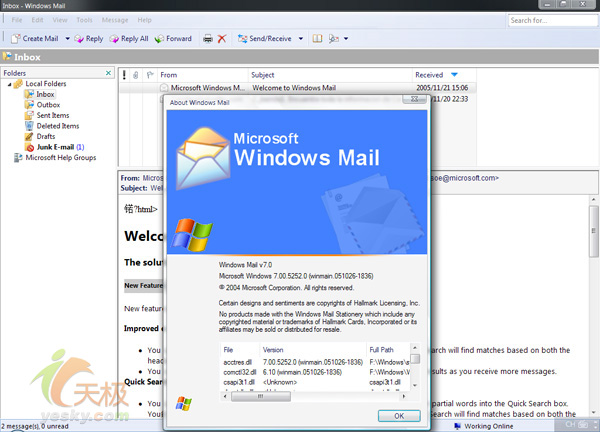Open the File menu
600x432 pixels.
click(17, 20)
